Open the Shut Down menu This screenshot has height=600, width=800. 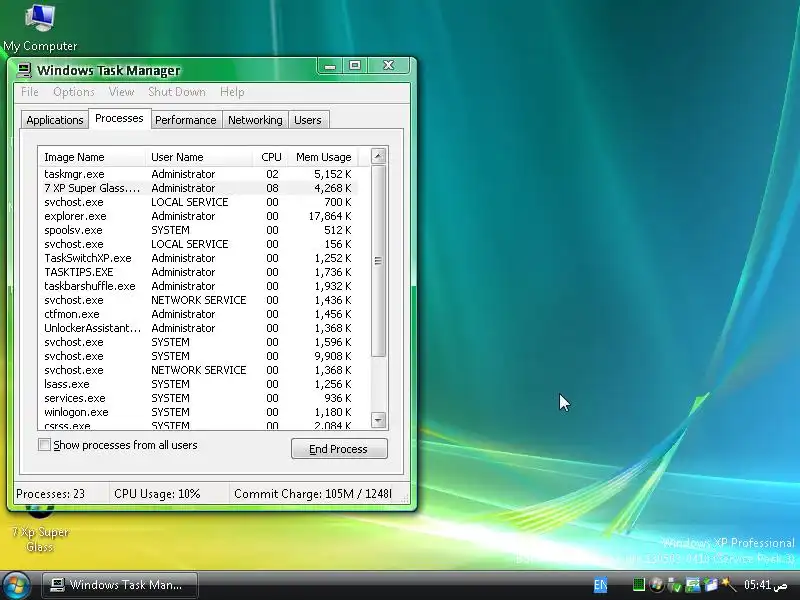click(x=177, y=92)
